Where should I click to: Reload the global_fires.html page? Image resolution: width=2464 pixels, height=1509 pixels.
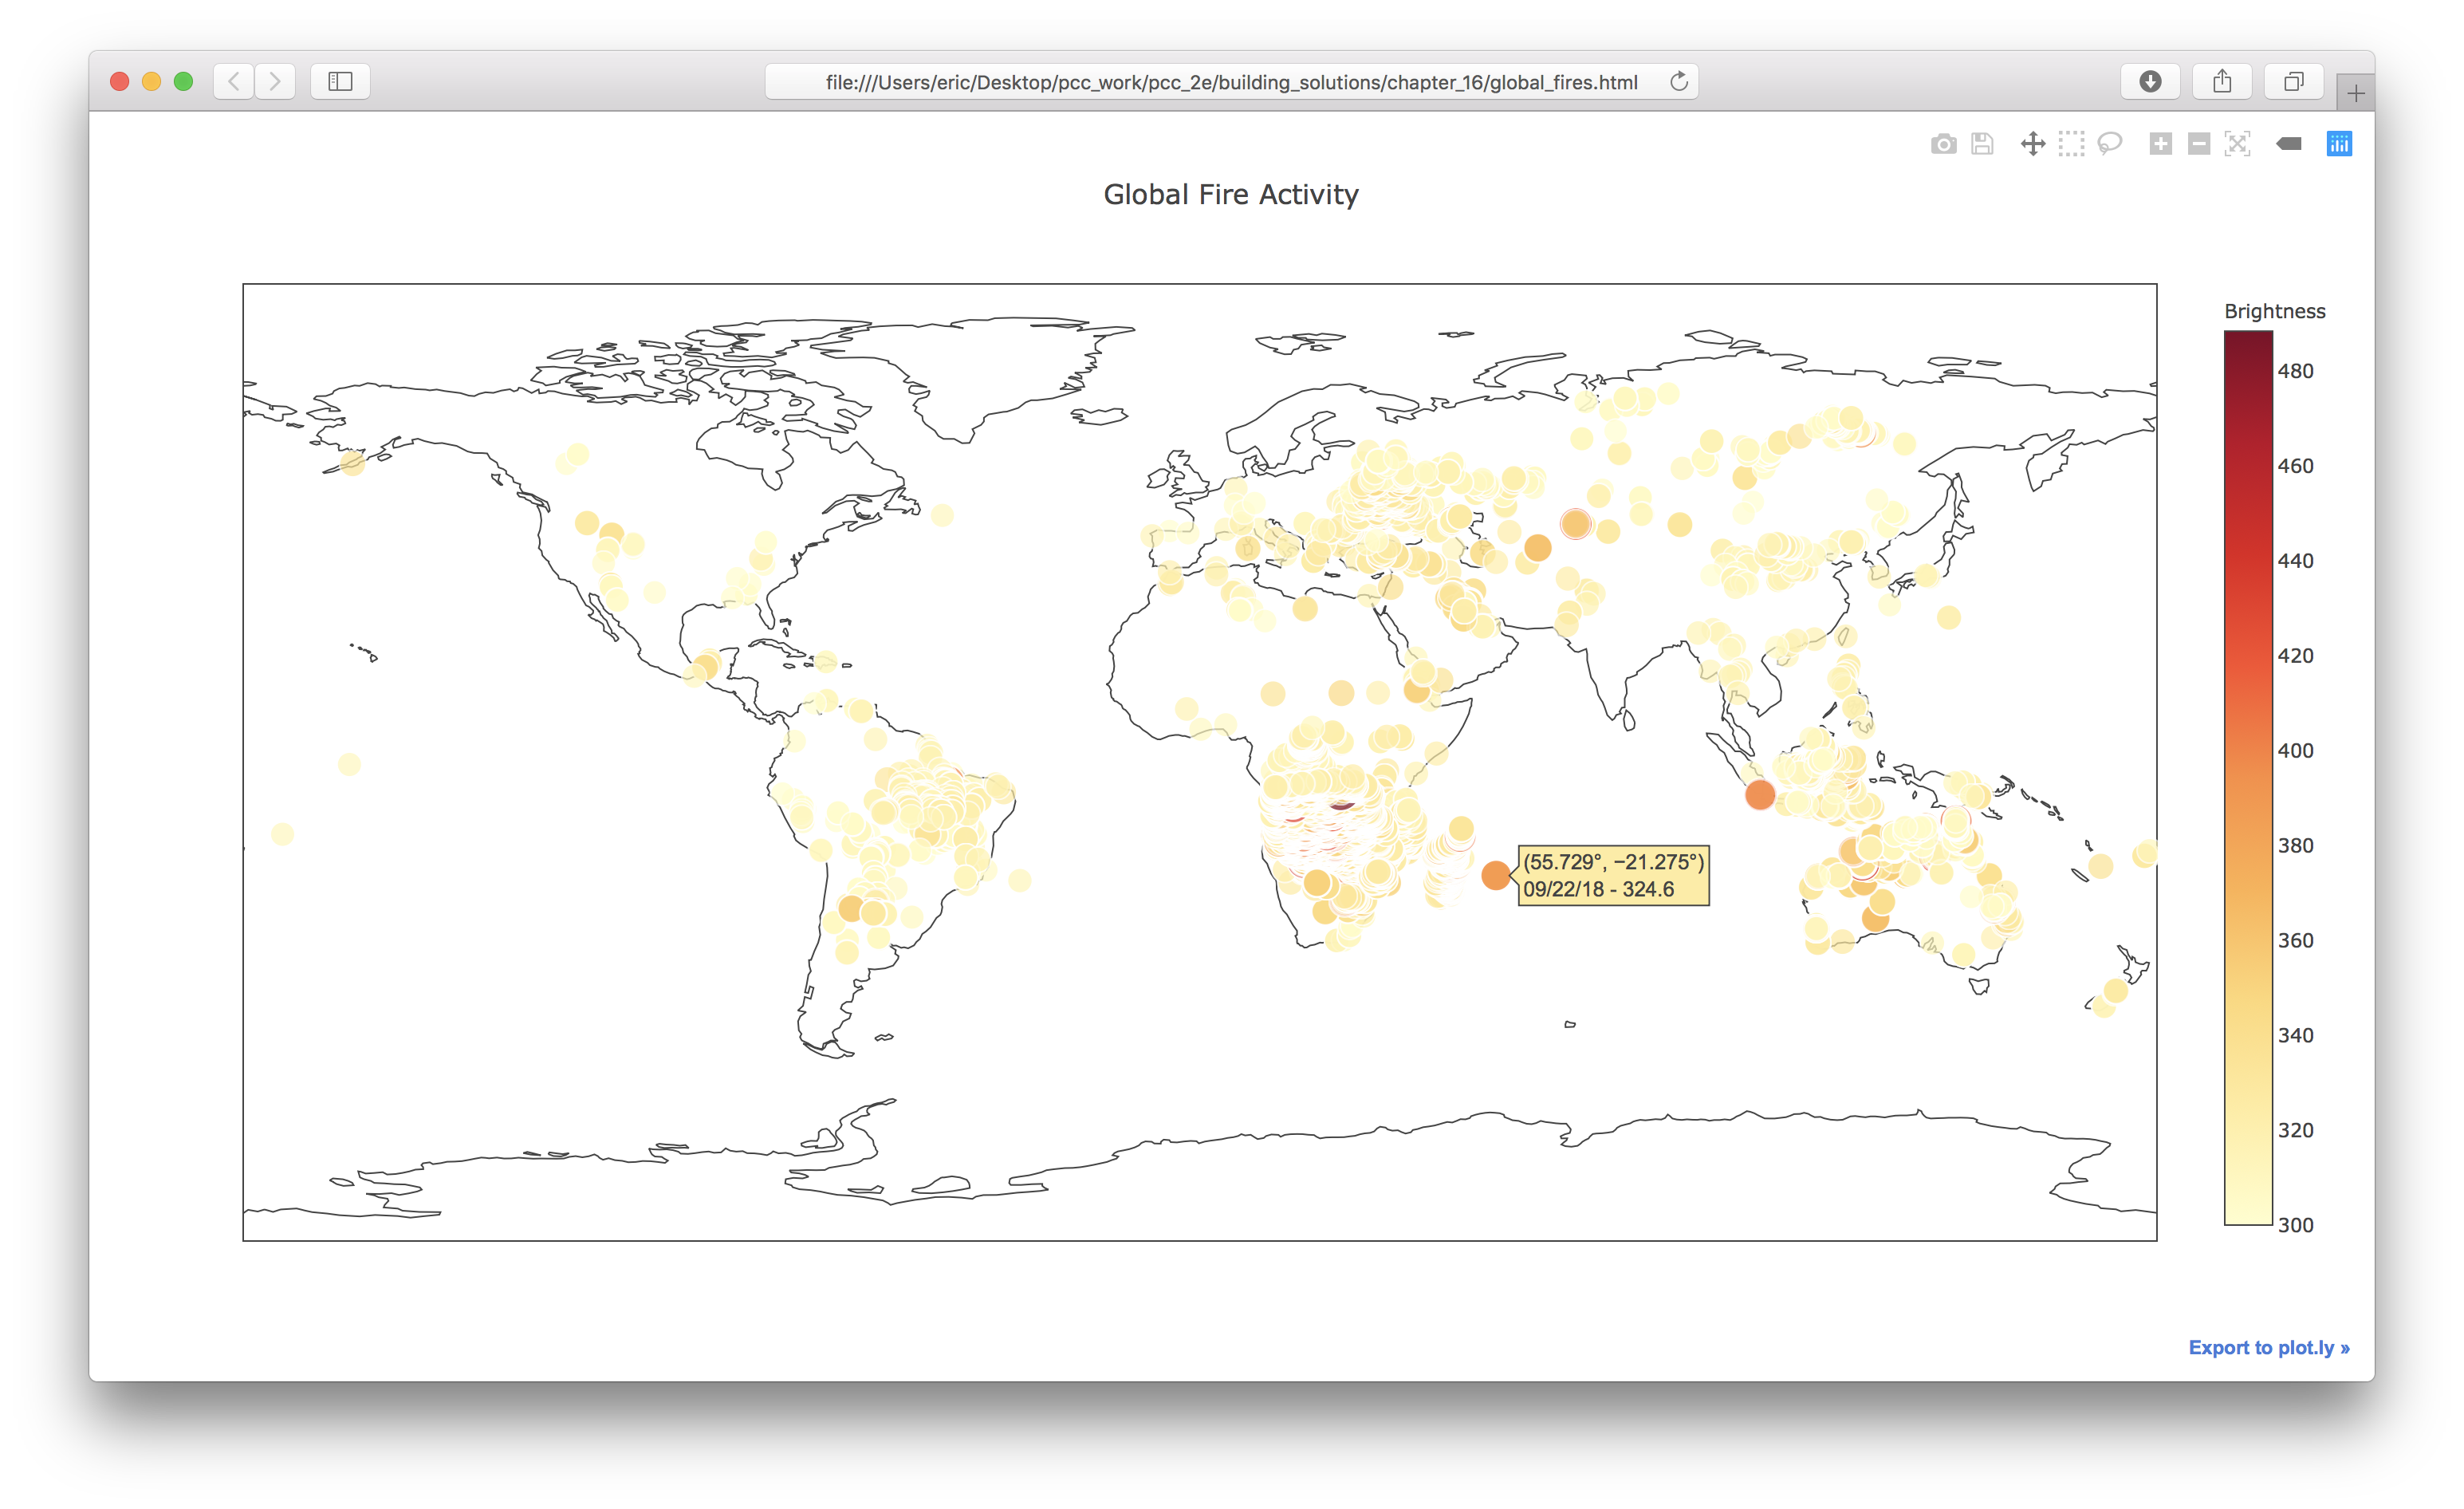1679,81
